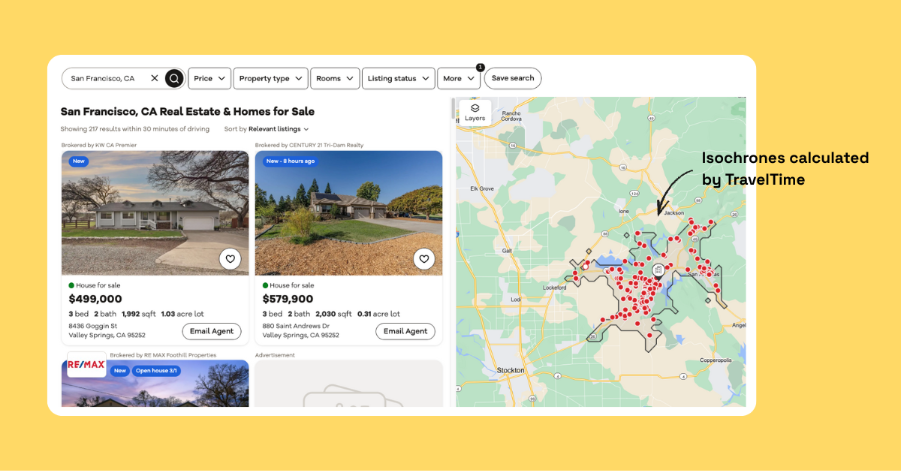The height and width of the screenshot is (471, 901).
Task: Open the Listing status dropdown
Action: pyautogui.click(x=398, y=78)
